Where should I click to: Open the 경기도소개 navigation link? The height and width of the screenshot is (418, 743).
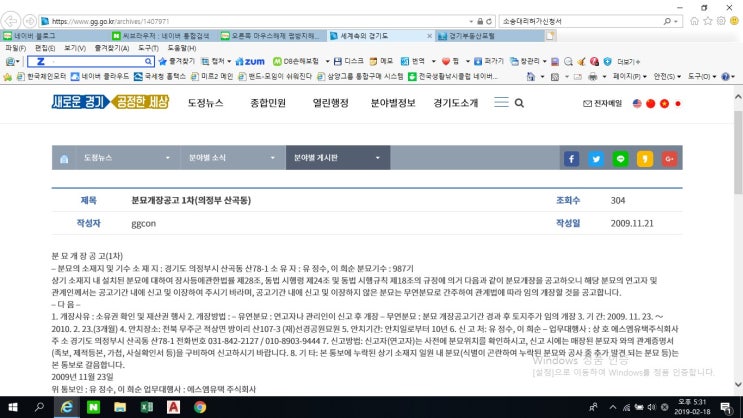(x=455, y=103)
